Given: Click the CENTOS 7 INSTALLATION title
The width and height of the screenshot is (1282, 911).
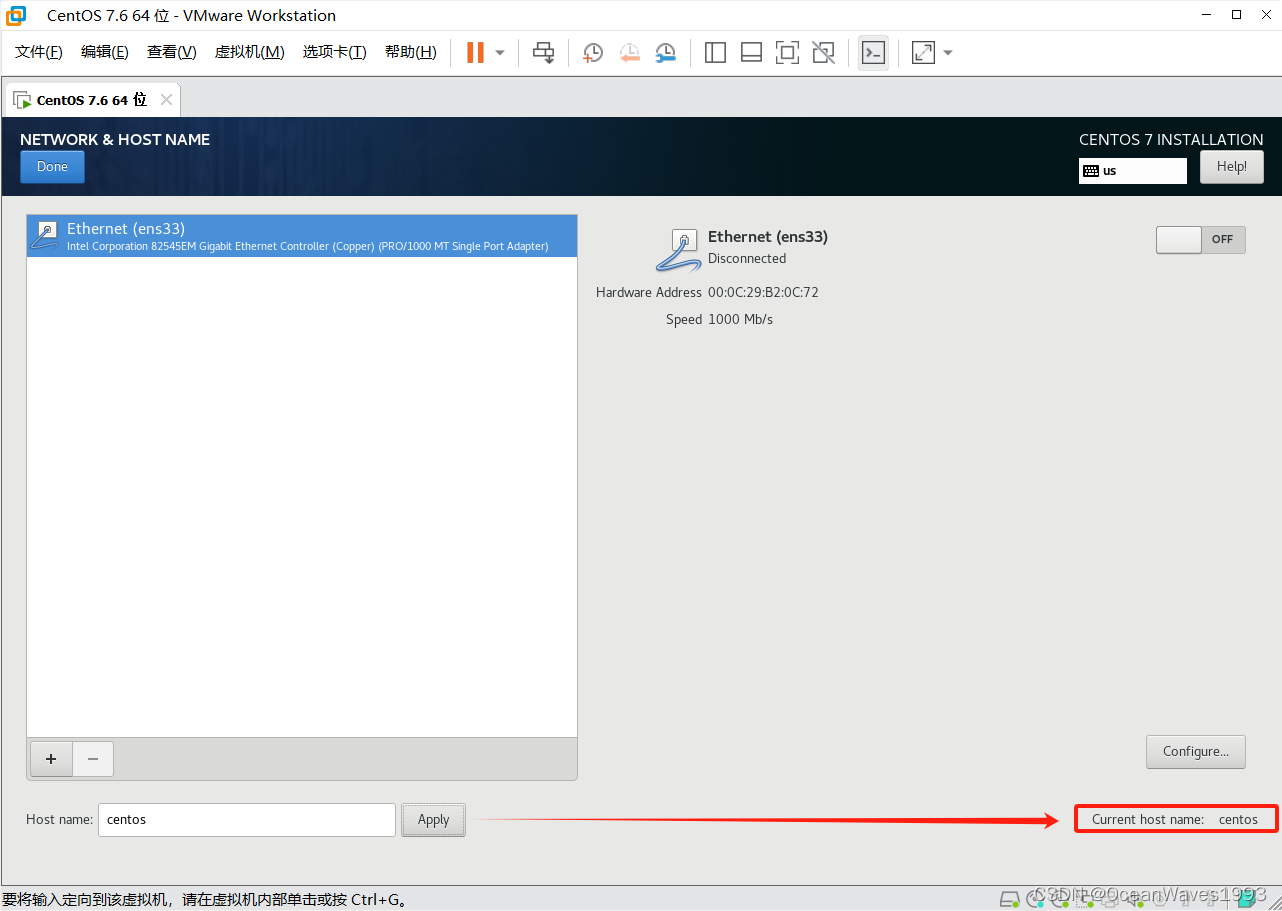Looking at the screenshot, I should click(x=1171, y=140).
